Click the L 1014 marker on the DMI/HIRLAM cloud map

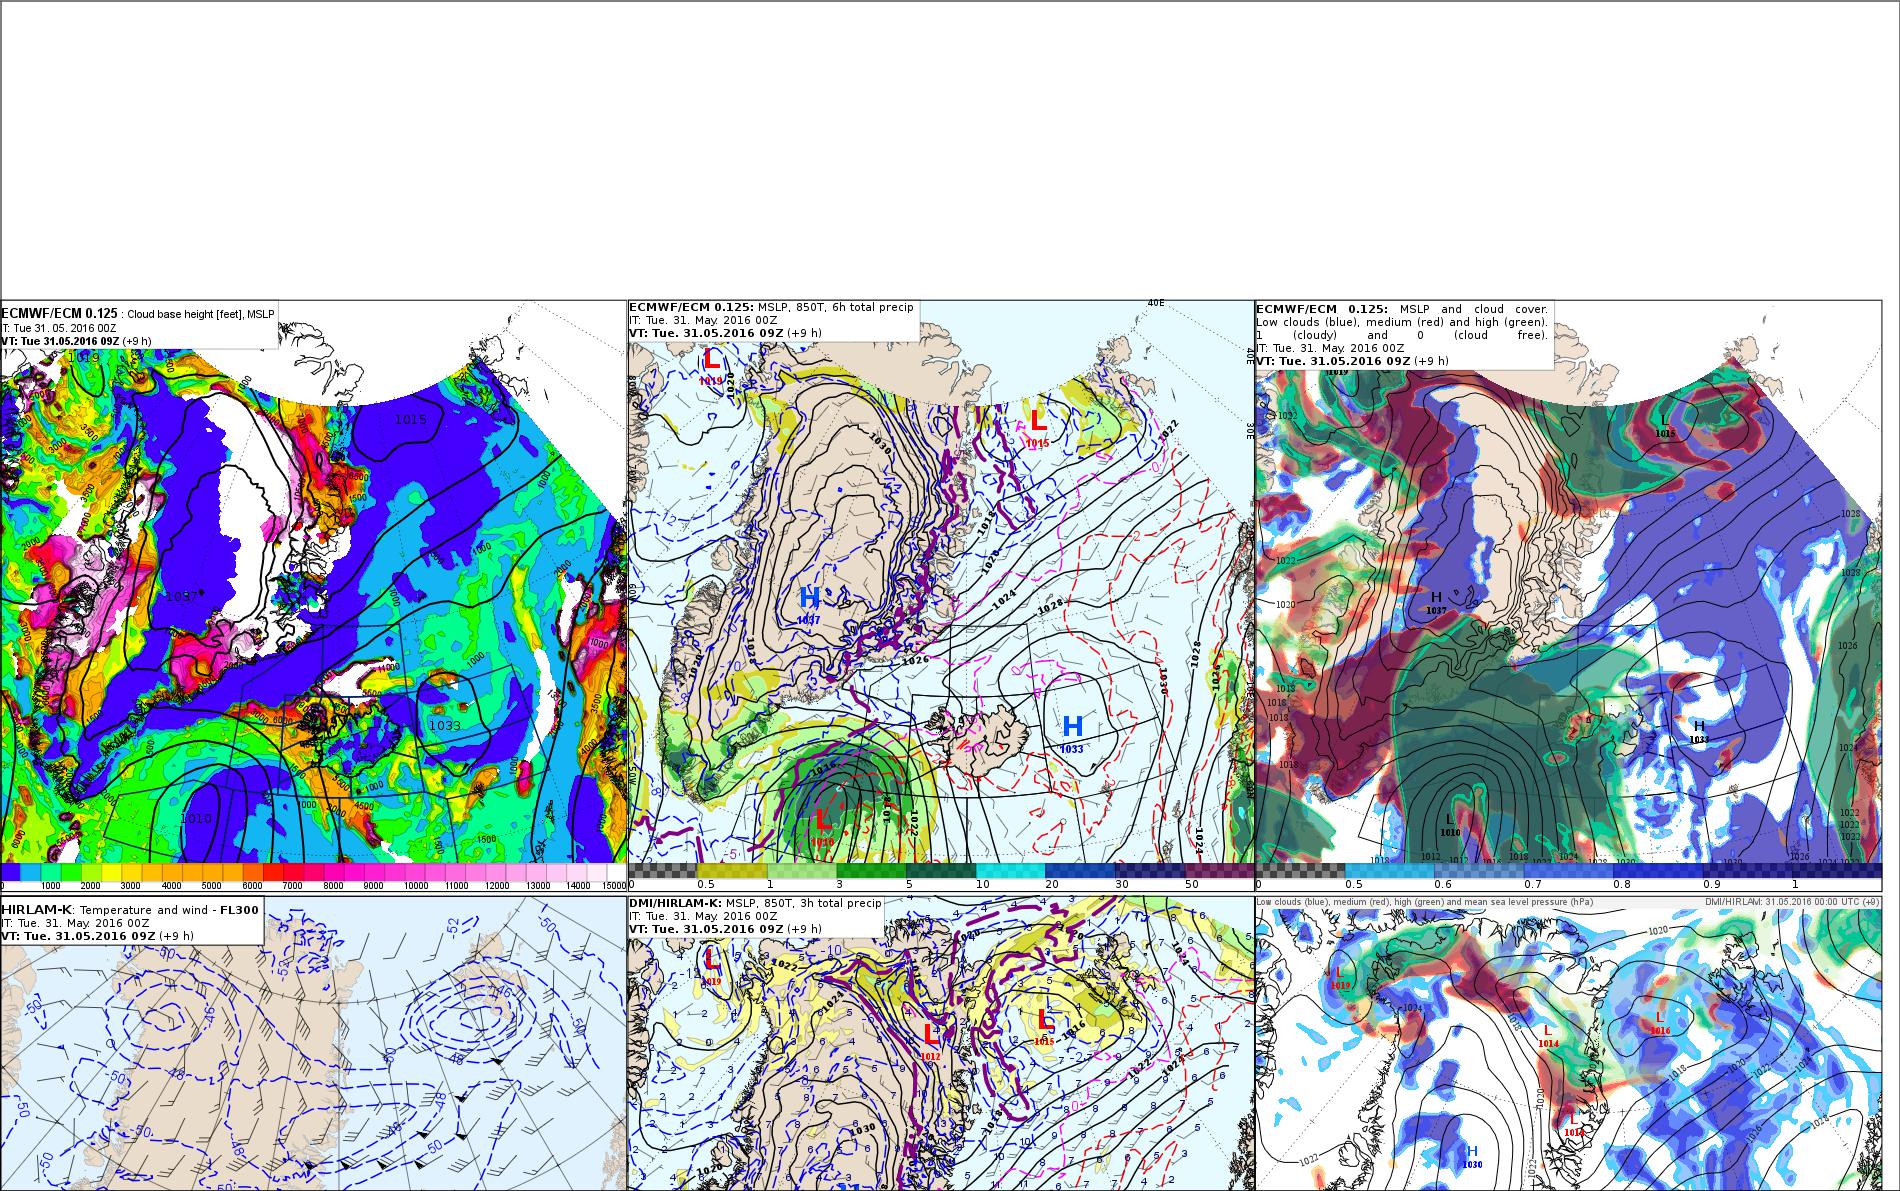pyautogui.click(x=1548, y=1036)
